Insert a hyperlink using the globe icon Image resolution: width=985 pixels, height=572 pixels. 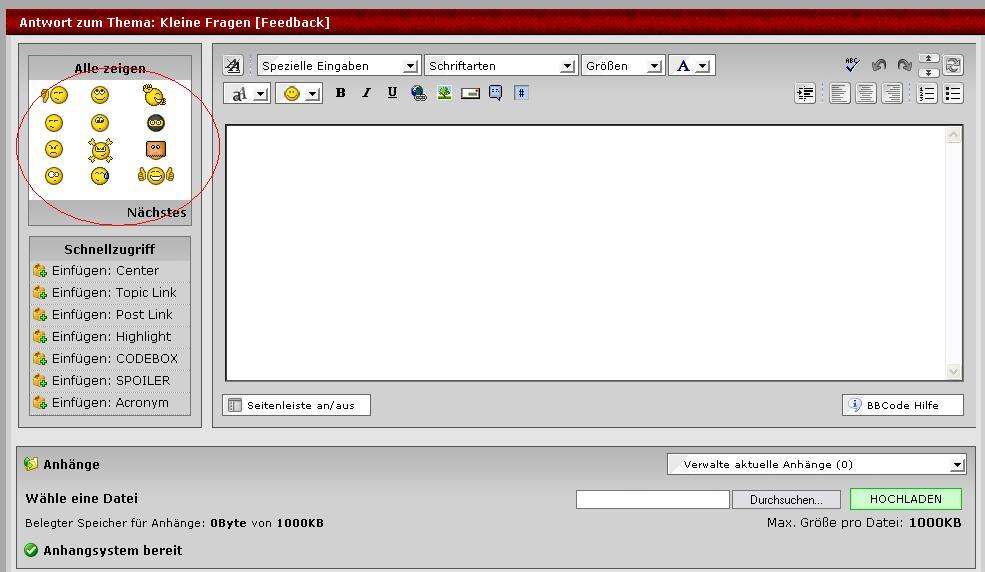418,93
